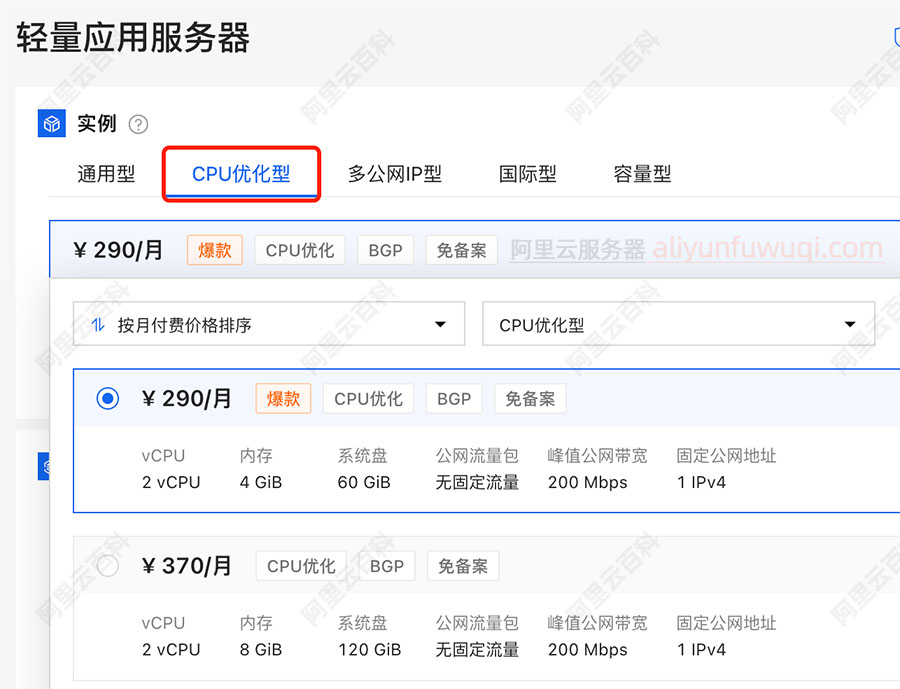Choose the ¥370/月 plan radio button
The height and width of the screenshot is (689, 900).
[108, 566]
